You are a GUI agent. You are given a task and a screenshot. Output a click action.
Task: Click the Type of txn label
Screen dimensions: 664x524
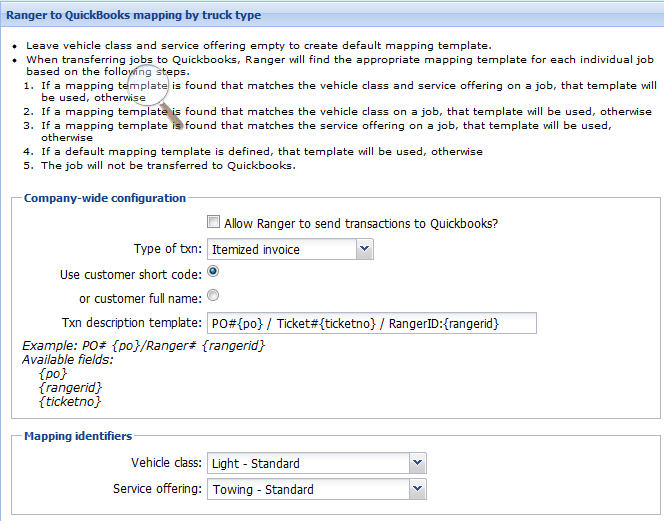(167, 249)
